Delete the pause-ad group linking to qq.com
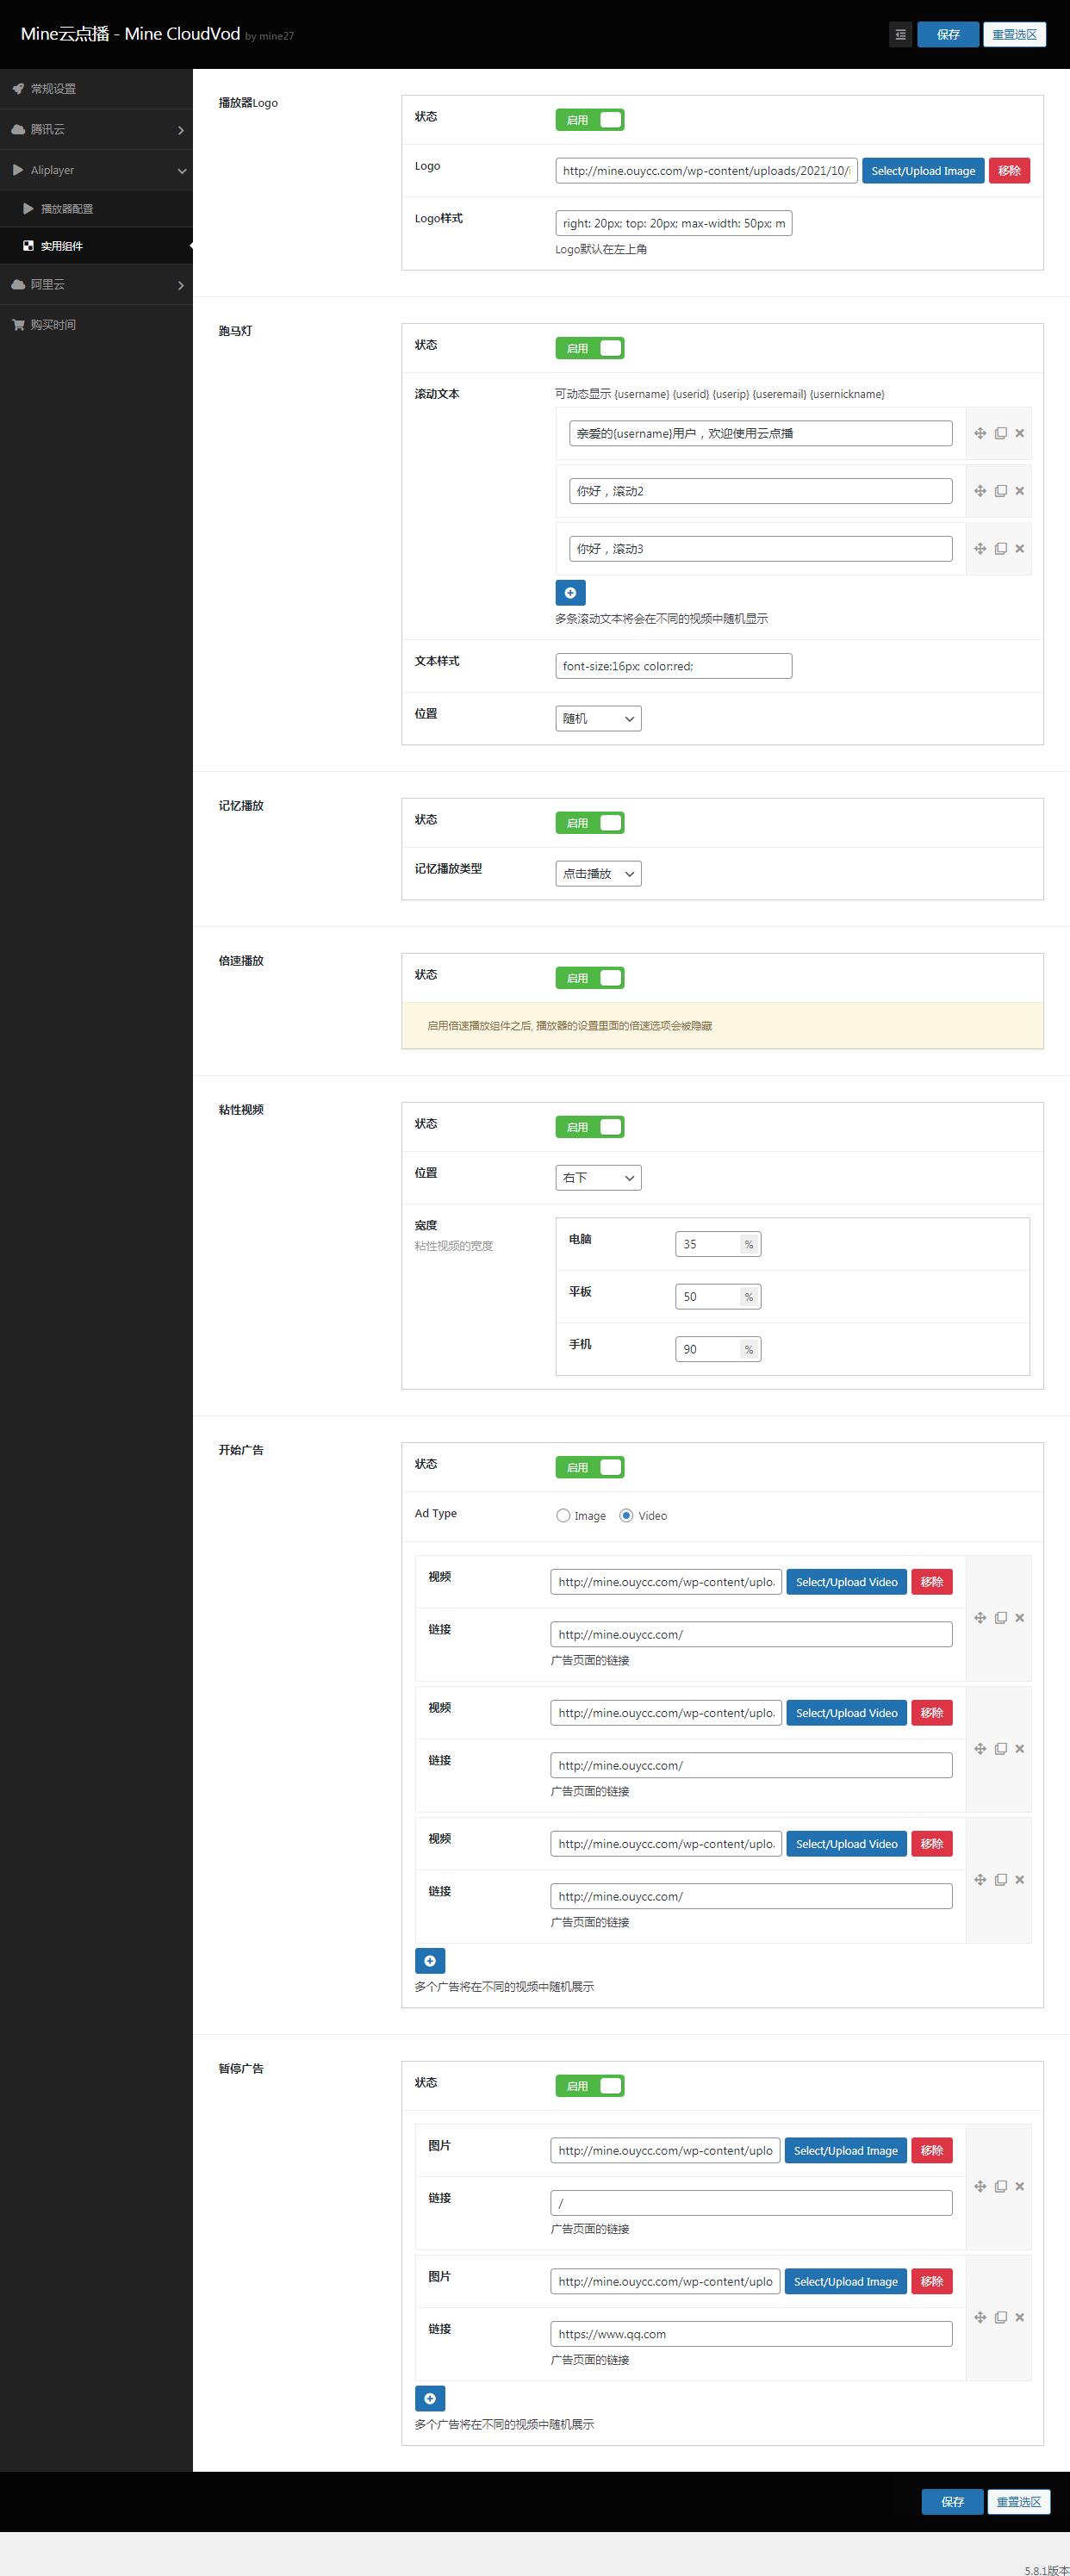Image resolution: width=1070 pixels, height=2576 pixels. click(1020, 2317)
